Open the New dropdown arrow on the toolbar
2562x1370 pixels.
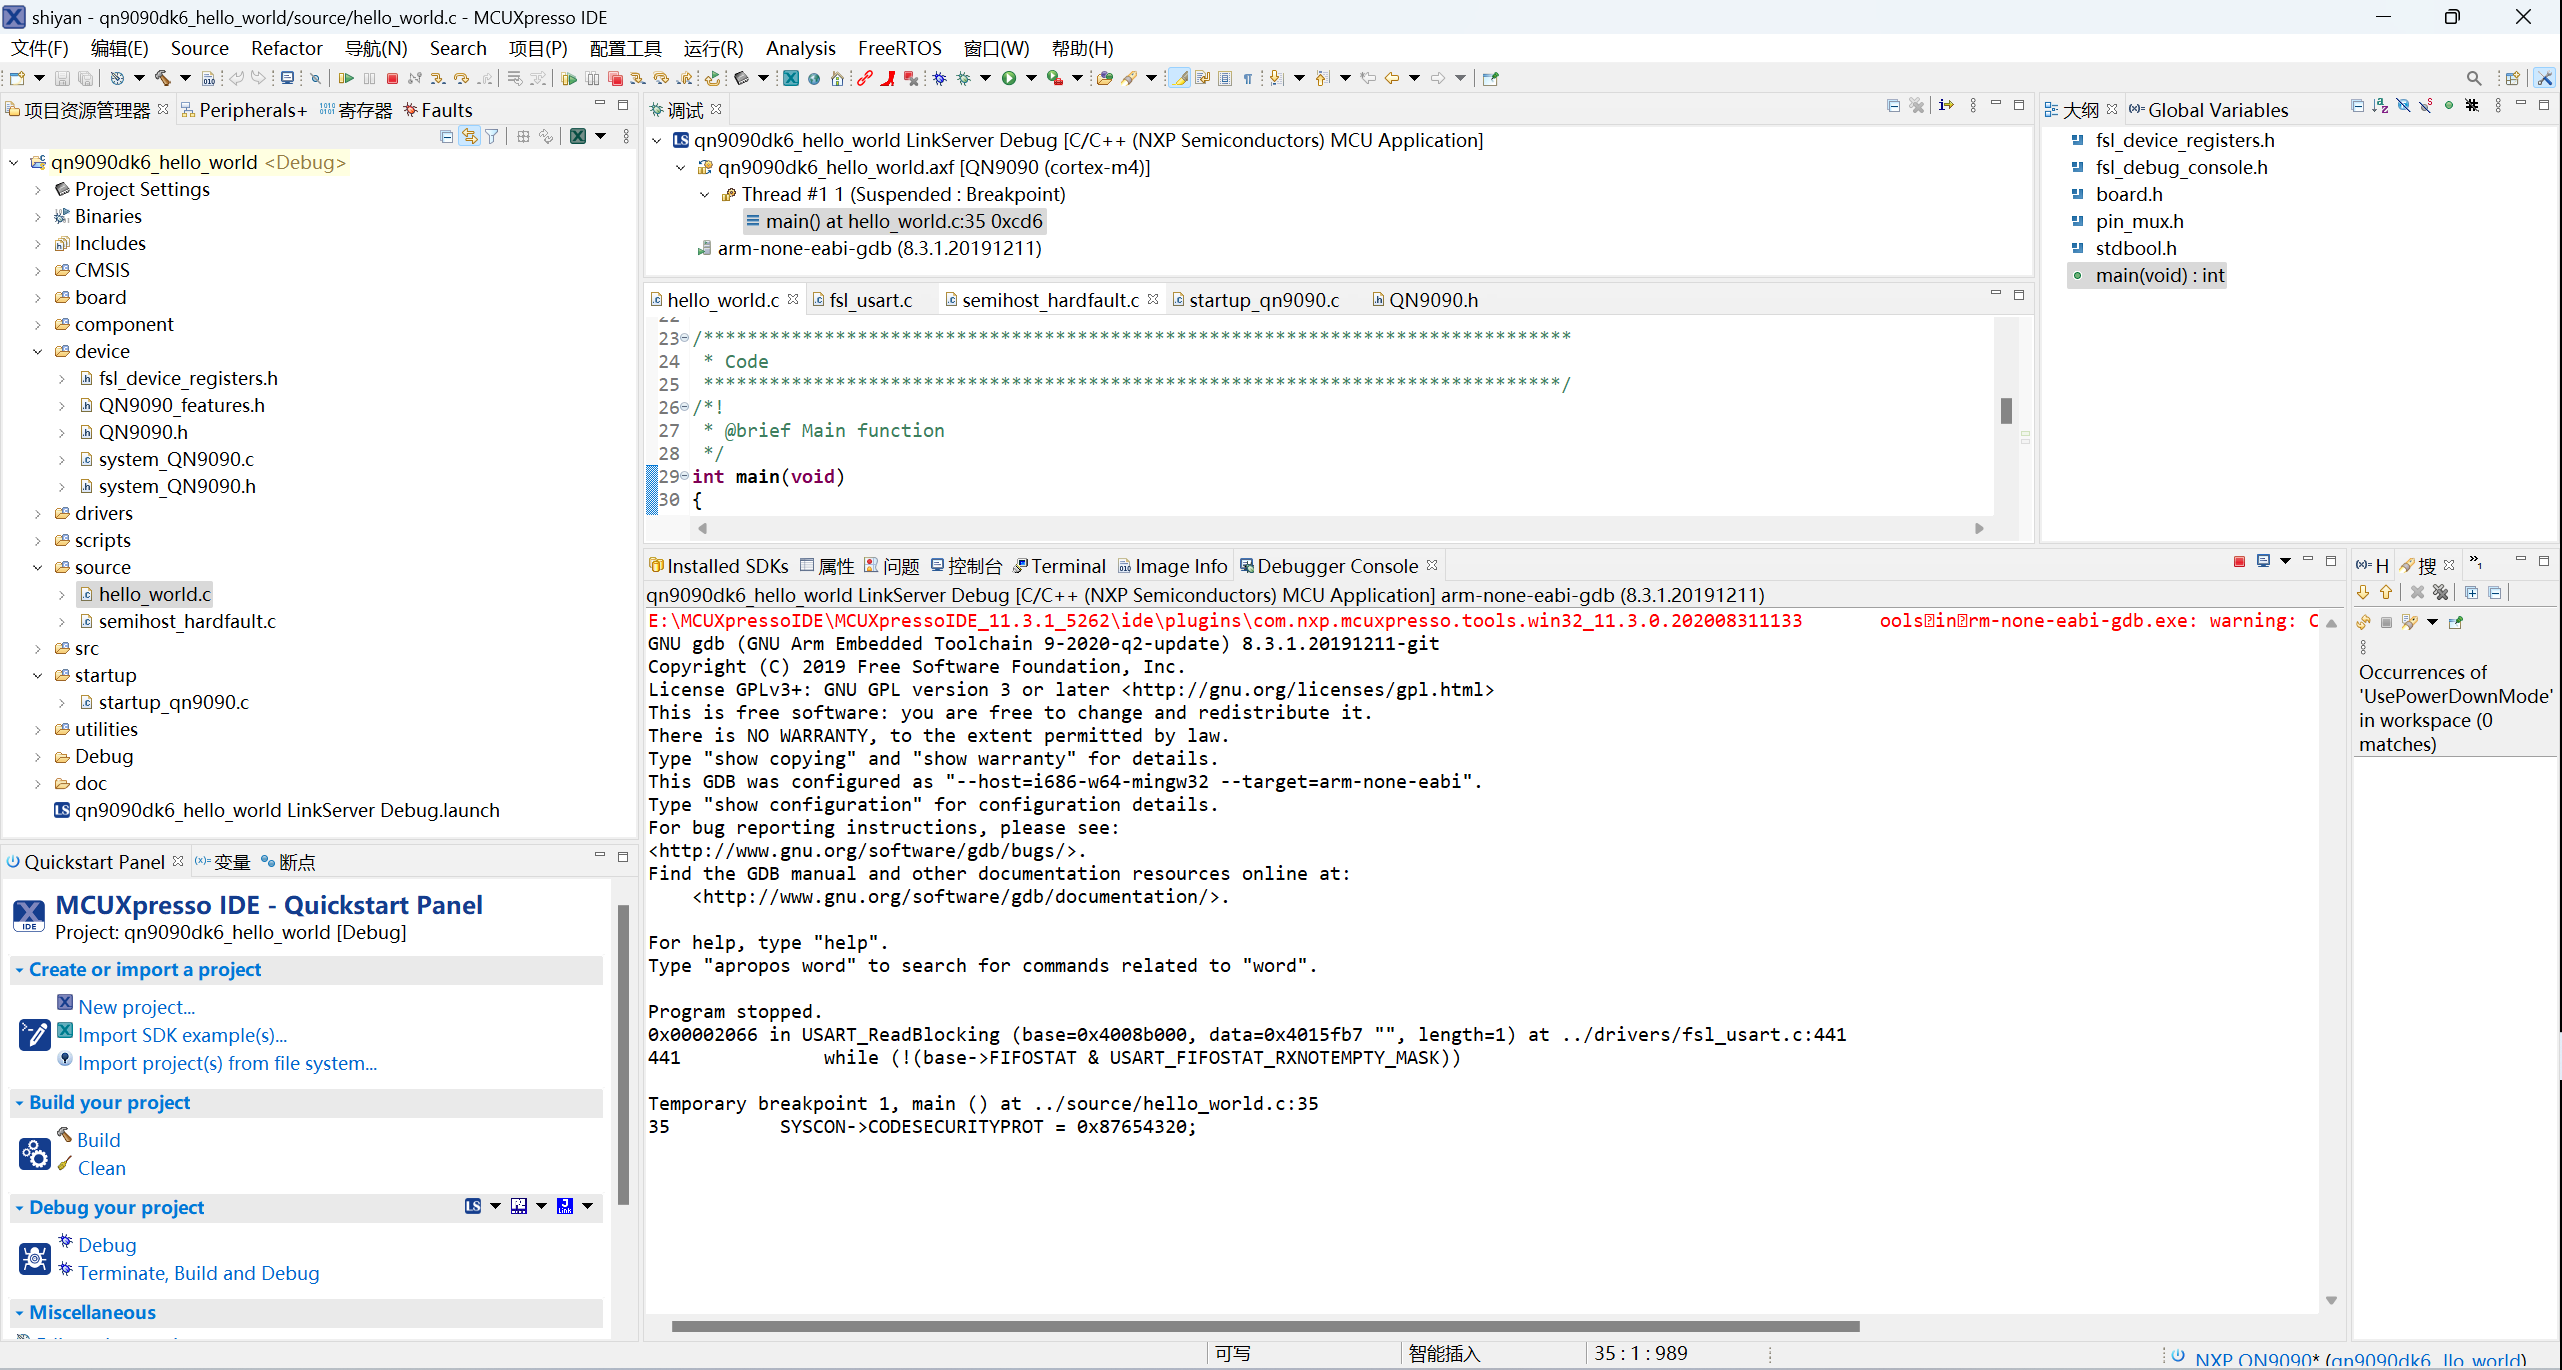pos(37,77)
